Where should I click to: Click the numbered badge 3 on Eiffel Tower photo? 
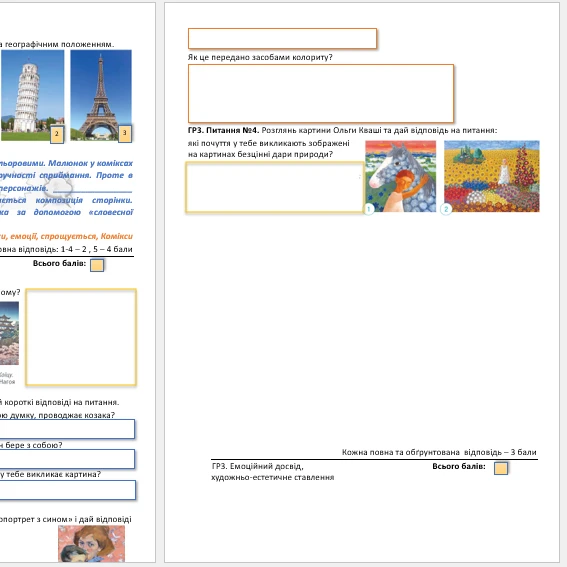click(x=125, y=133)
